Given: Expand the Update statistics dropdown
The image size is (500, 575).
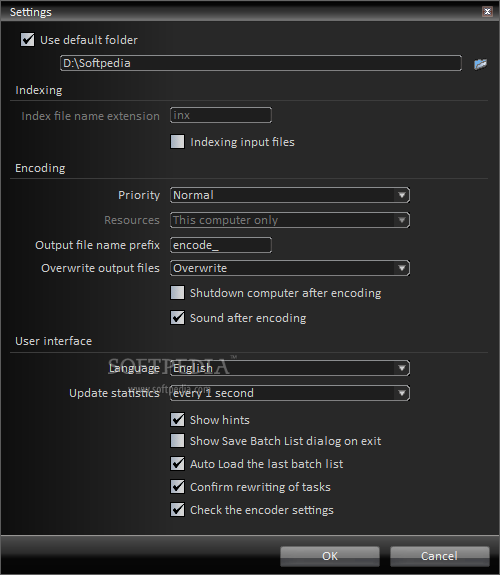Looking at the screenshot, I should pos(290,393).
